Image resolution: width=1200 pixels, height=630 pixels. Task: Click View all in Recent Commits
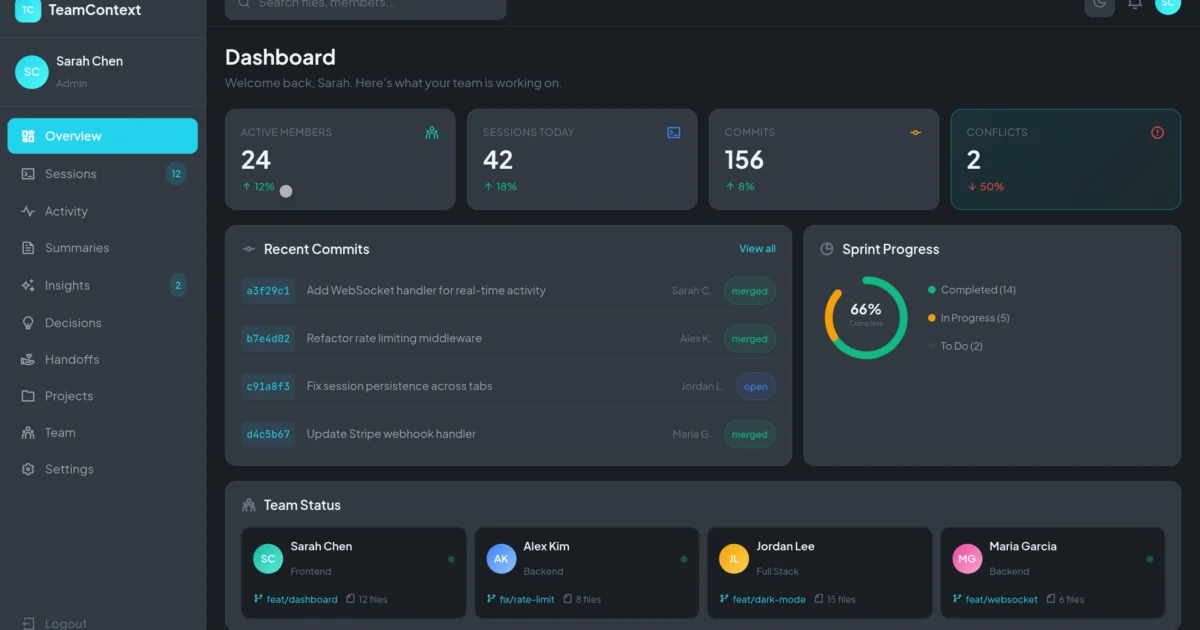pyautogui.click(x=757, y=249)
